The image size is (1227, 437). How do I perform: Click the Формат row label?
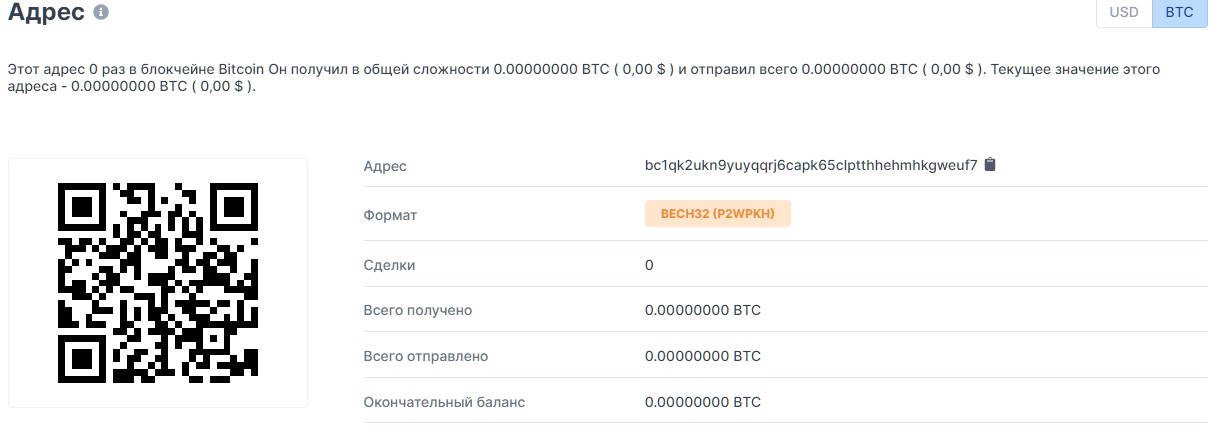390,215
